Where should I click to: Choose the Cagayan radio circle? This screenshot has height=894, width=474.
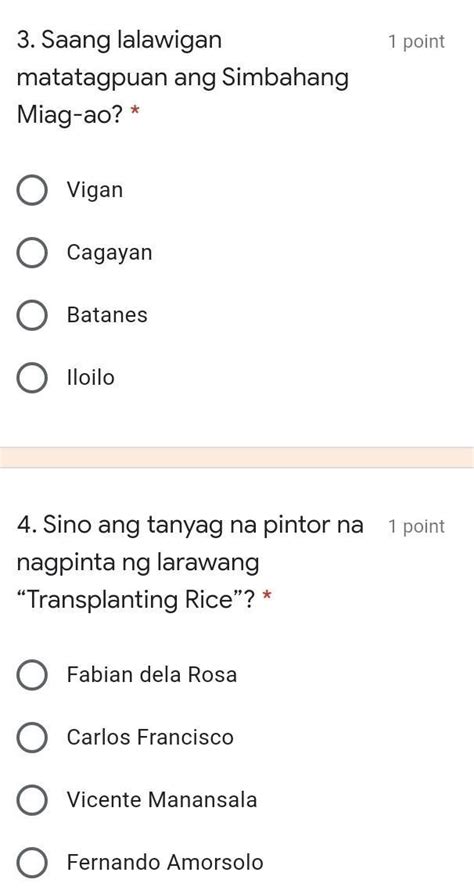click(x=31, y=253)
